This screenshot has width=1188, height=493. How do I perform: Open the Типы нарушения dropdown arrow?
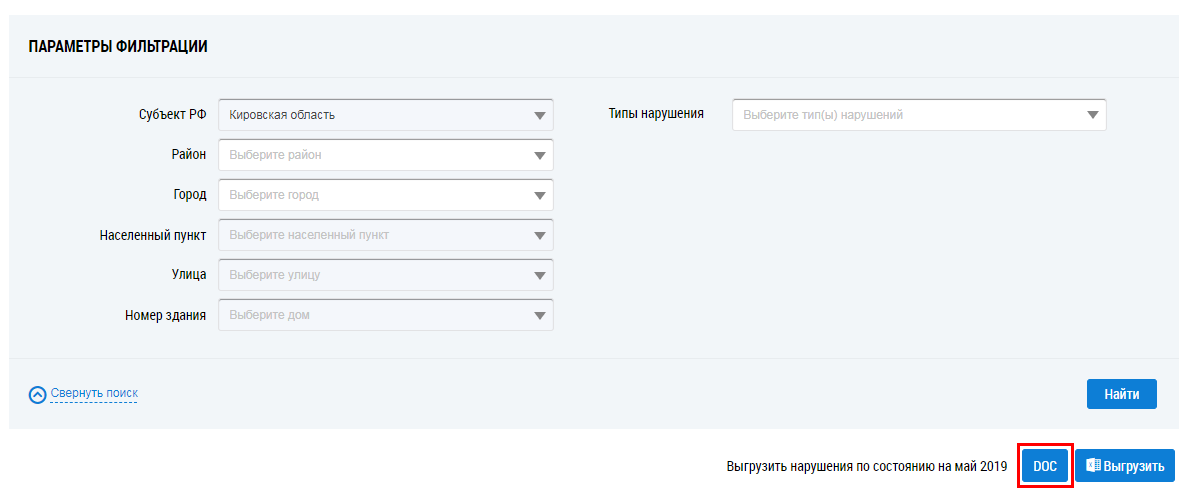click(x=1093, y=115)
